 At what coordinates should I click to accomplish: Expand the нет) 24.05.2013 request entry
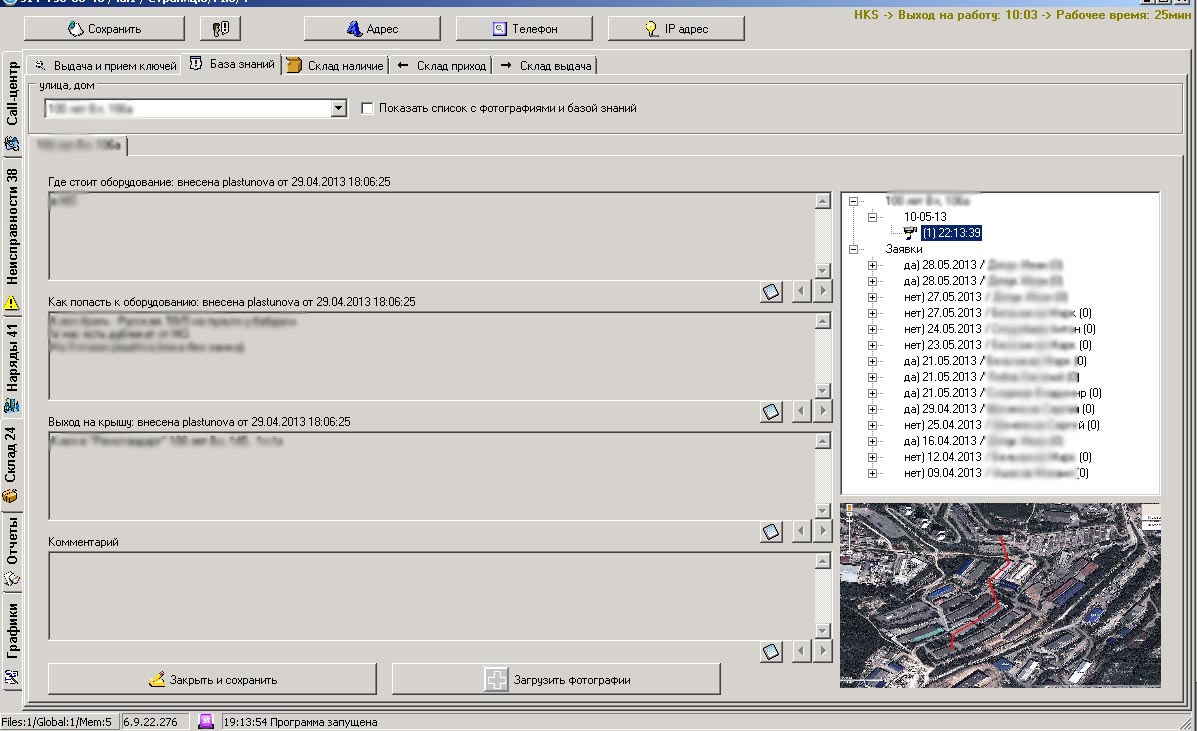click(873, 330)
